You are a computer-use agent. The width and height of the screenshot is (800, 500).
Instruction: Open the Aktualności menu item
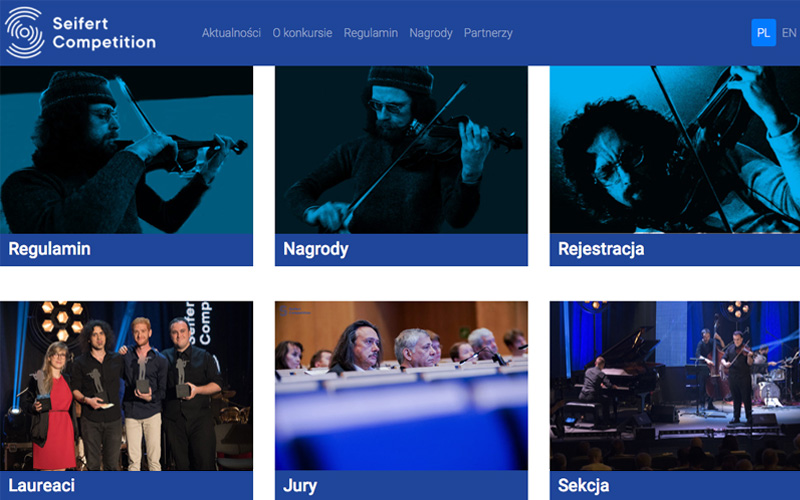tap(231, 33)
